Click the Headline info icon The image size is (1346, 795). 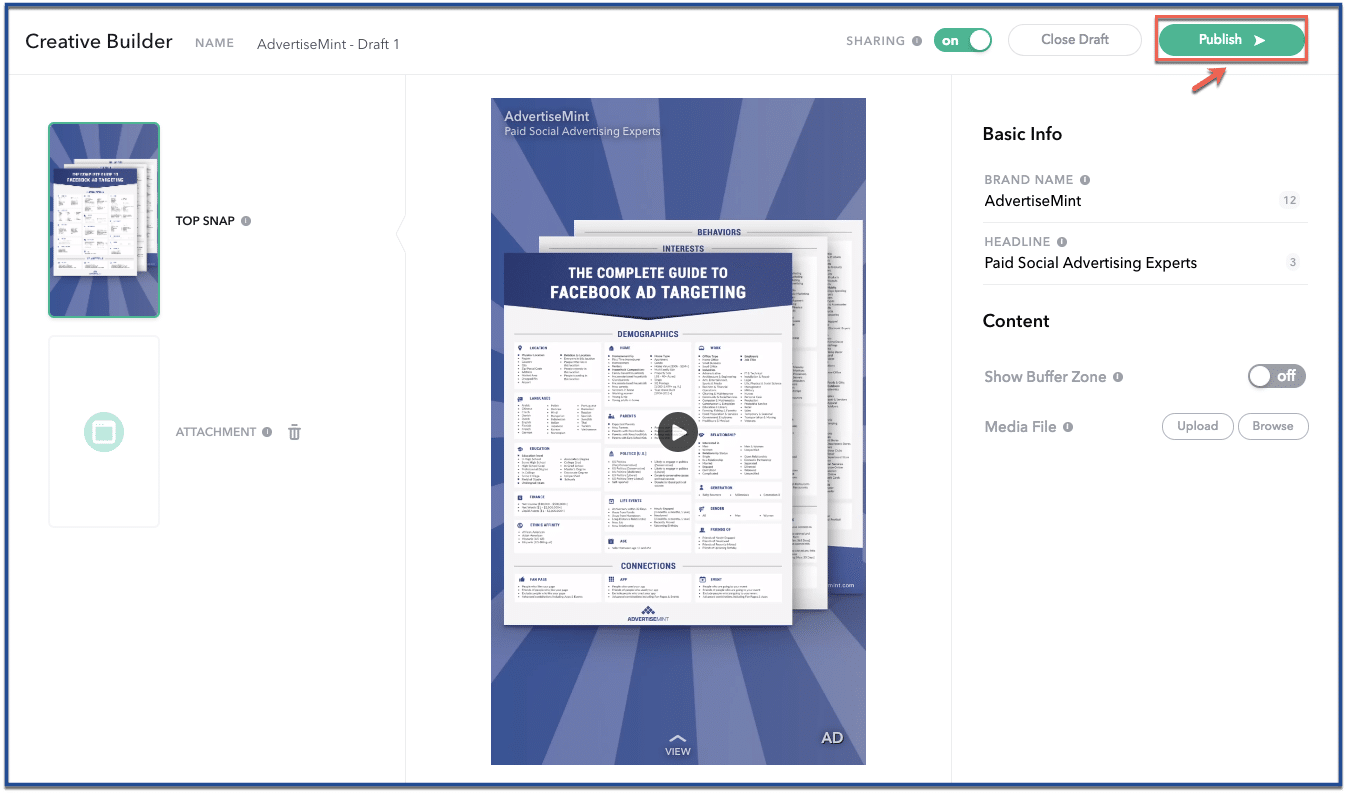(x=1062, y=242)
